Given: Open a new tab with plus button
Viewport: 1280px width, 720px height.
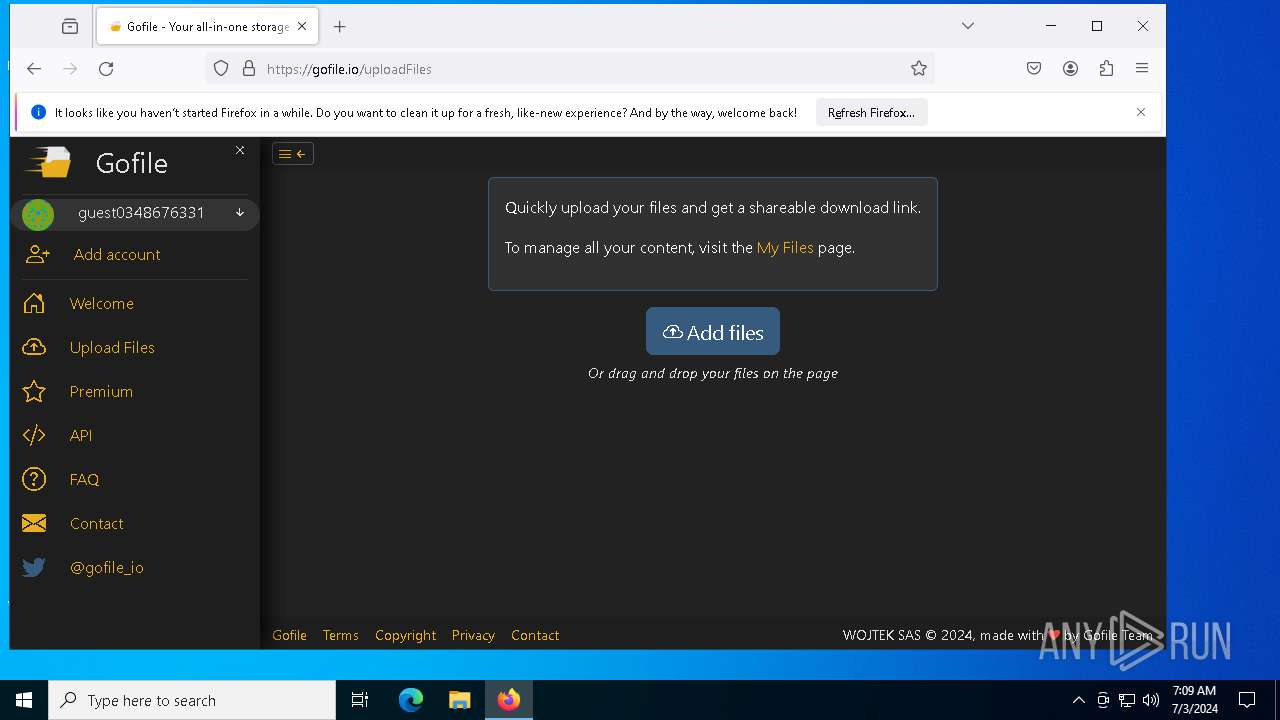Looking at the screenshot, I should pos(340,27).
